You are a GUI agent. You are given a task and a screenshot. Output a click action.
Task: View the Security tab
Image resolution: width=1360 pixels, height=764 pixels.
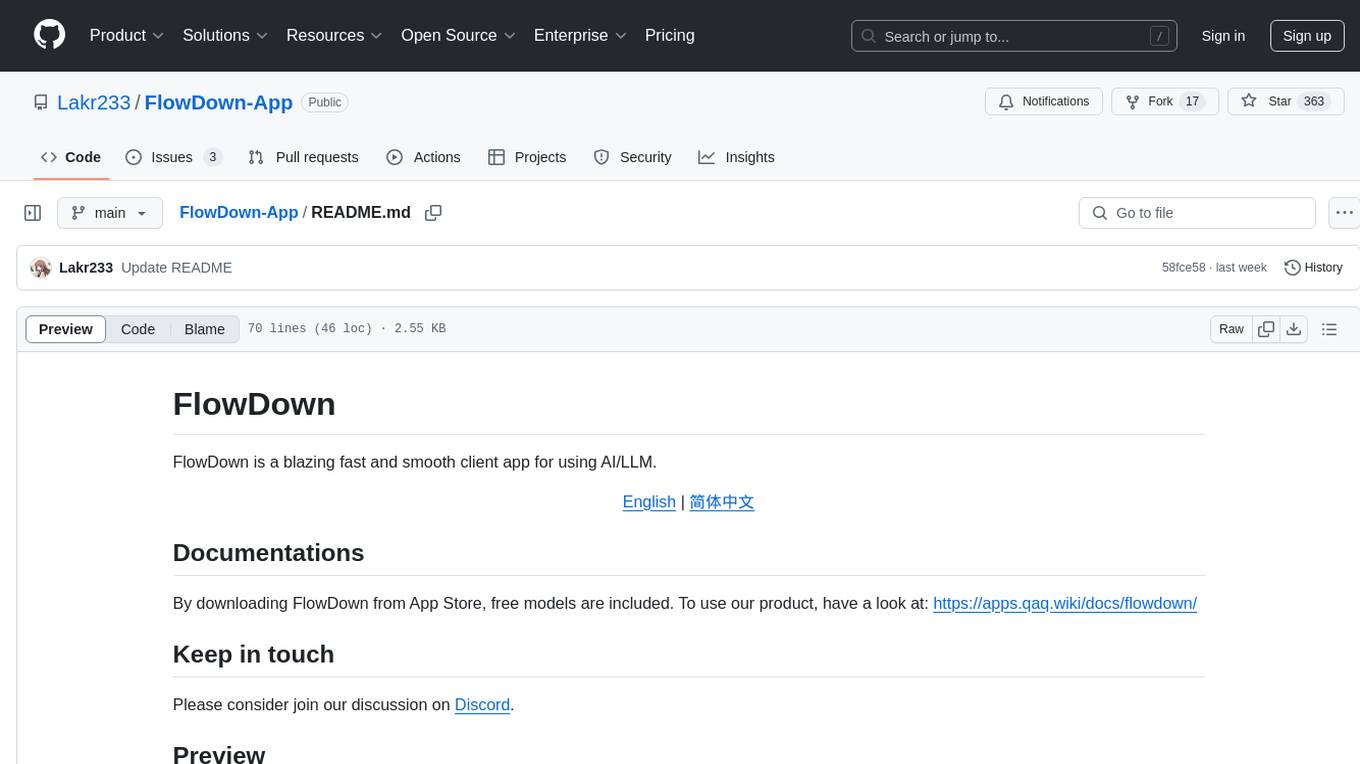(x=632, y=157)
